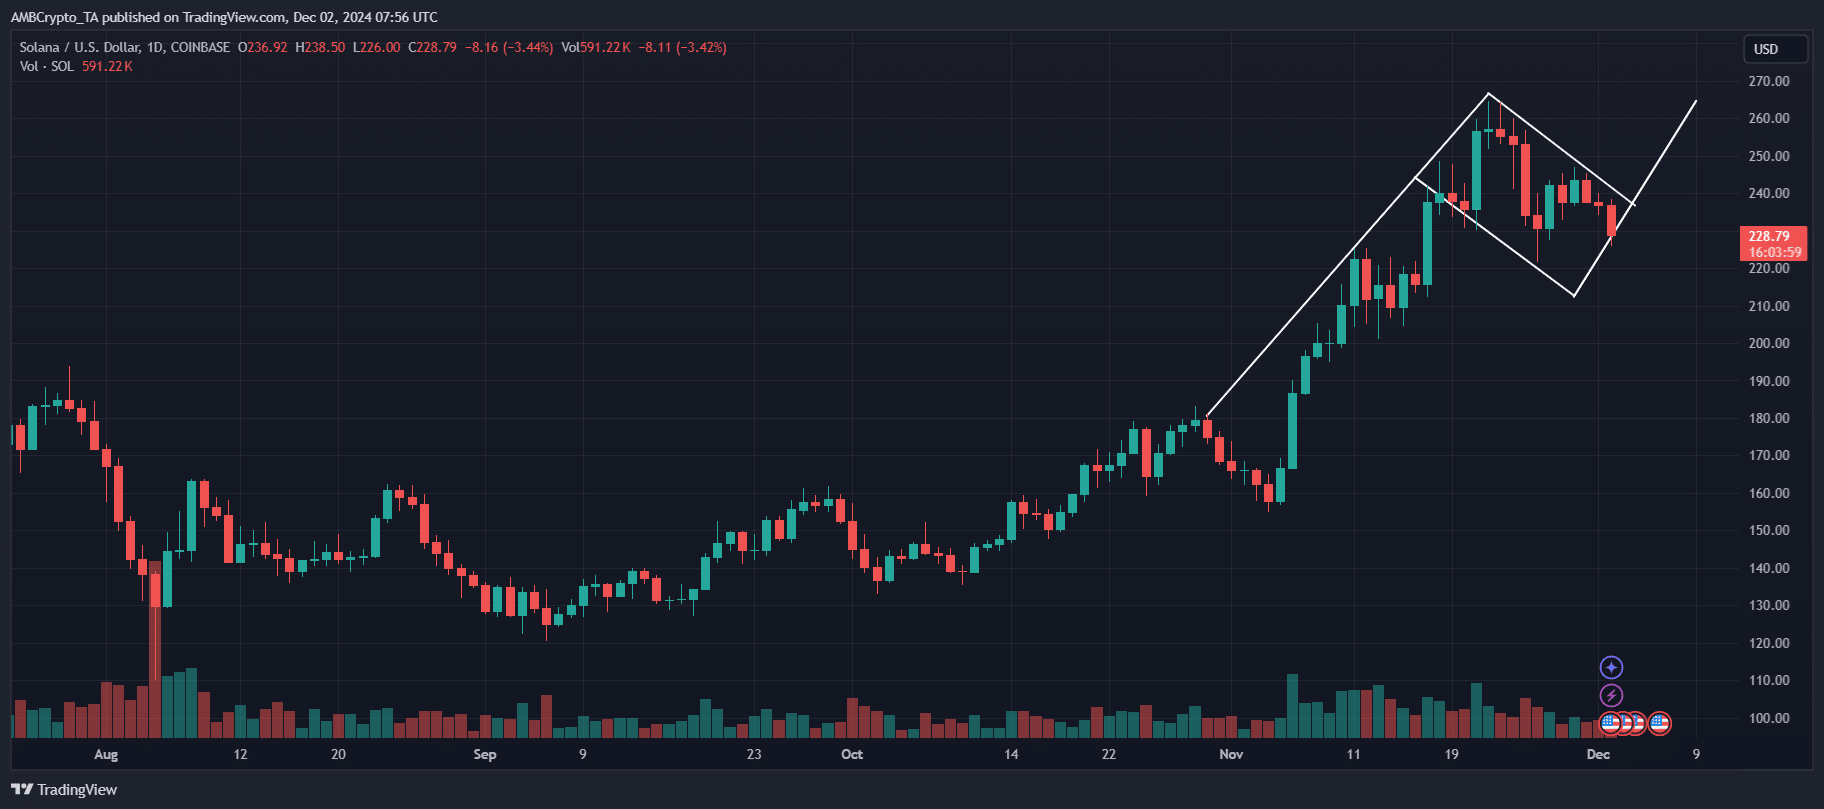1824x809 pixels.
Task: Click the 140.00 price axis label
Action: tap(1769, 568)
